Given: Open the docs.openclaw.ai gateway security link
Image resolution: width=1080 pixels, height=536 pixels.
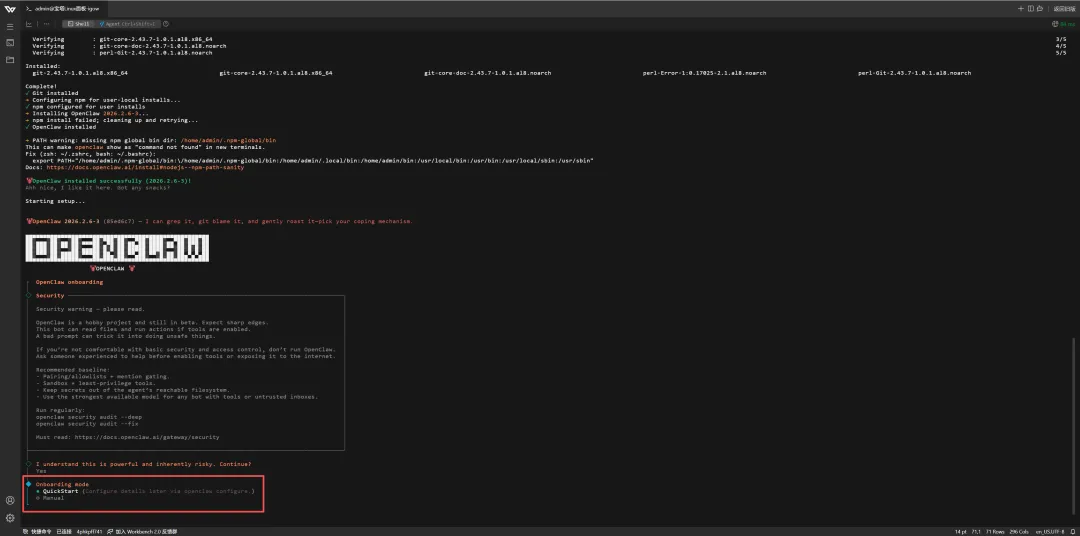Looking at the screenshot, I should click(x=147, y=437).
